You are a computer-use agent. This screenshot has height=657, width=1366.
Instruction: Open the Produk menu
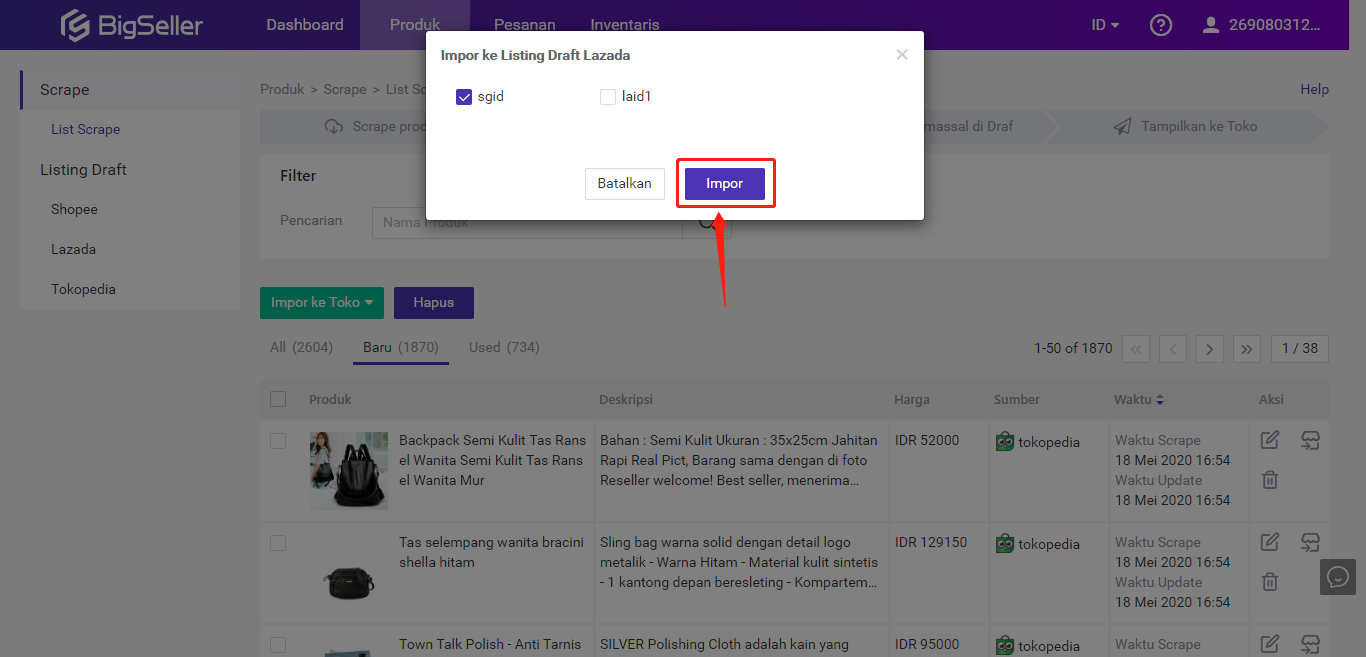(x=415, y=25)
